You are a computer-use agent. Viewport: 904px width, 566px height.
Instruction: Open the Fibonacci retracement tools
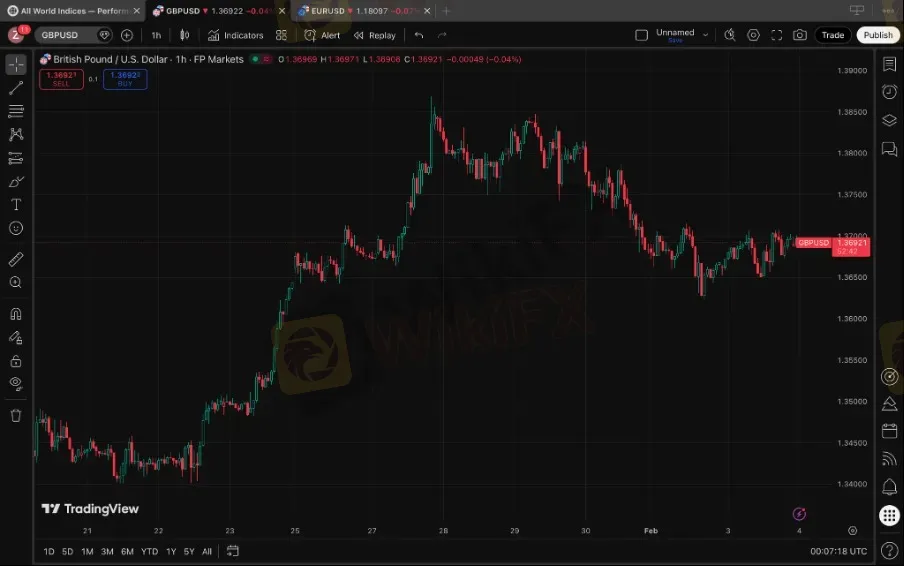click(16, 111)
